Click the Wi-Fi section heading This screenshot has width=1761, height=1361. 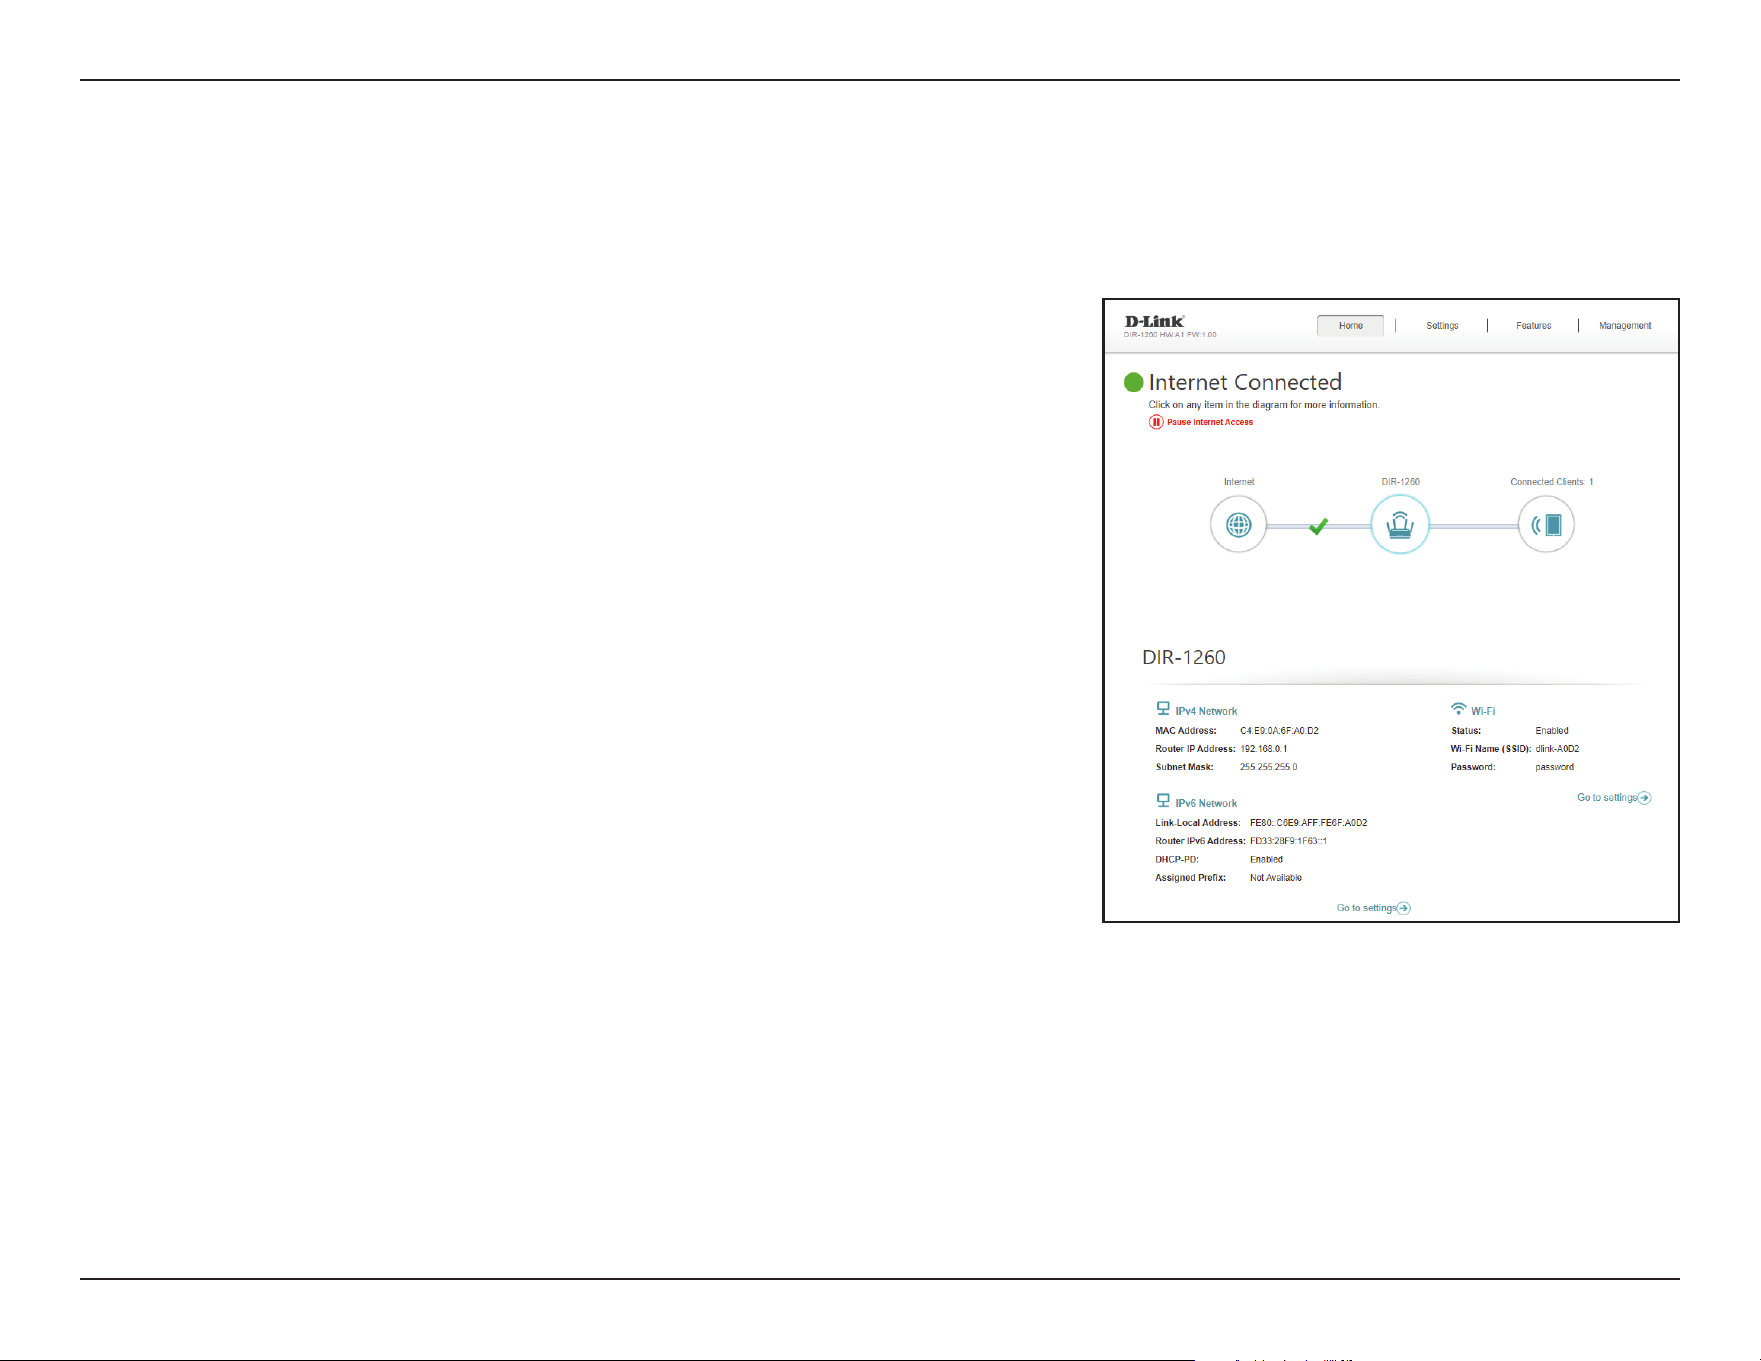tap(1483, 712)
